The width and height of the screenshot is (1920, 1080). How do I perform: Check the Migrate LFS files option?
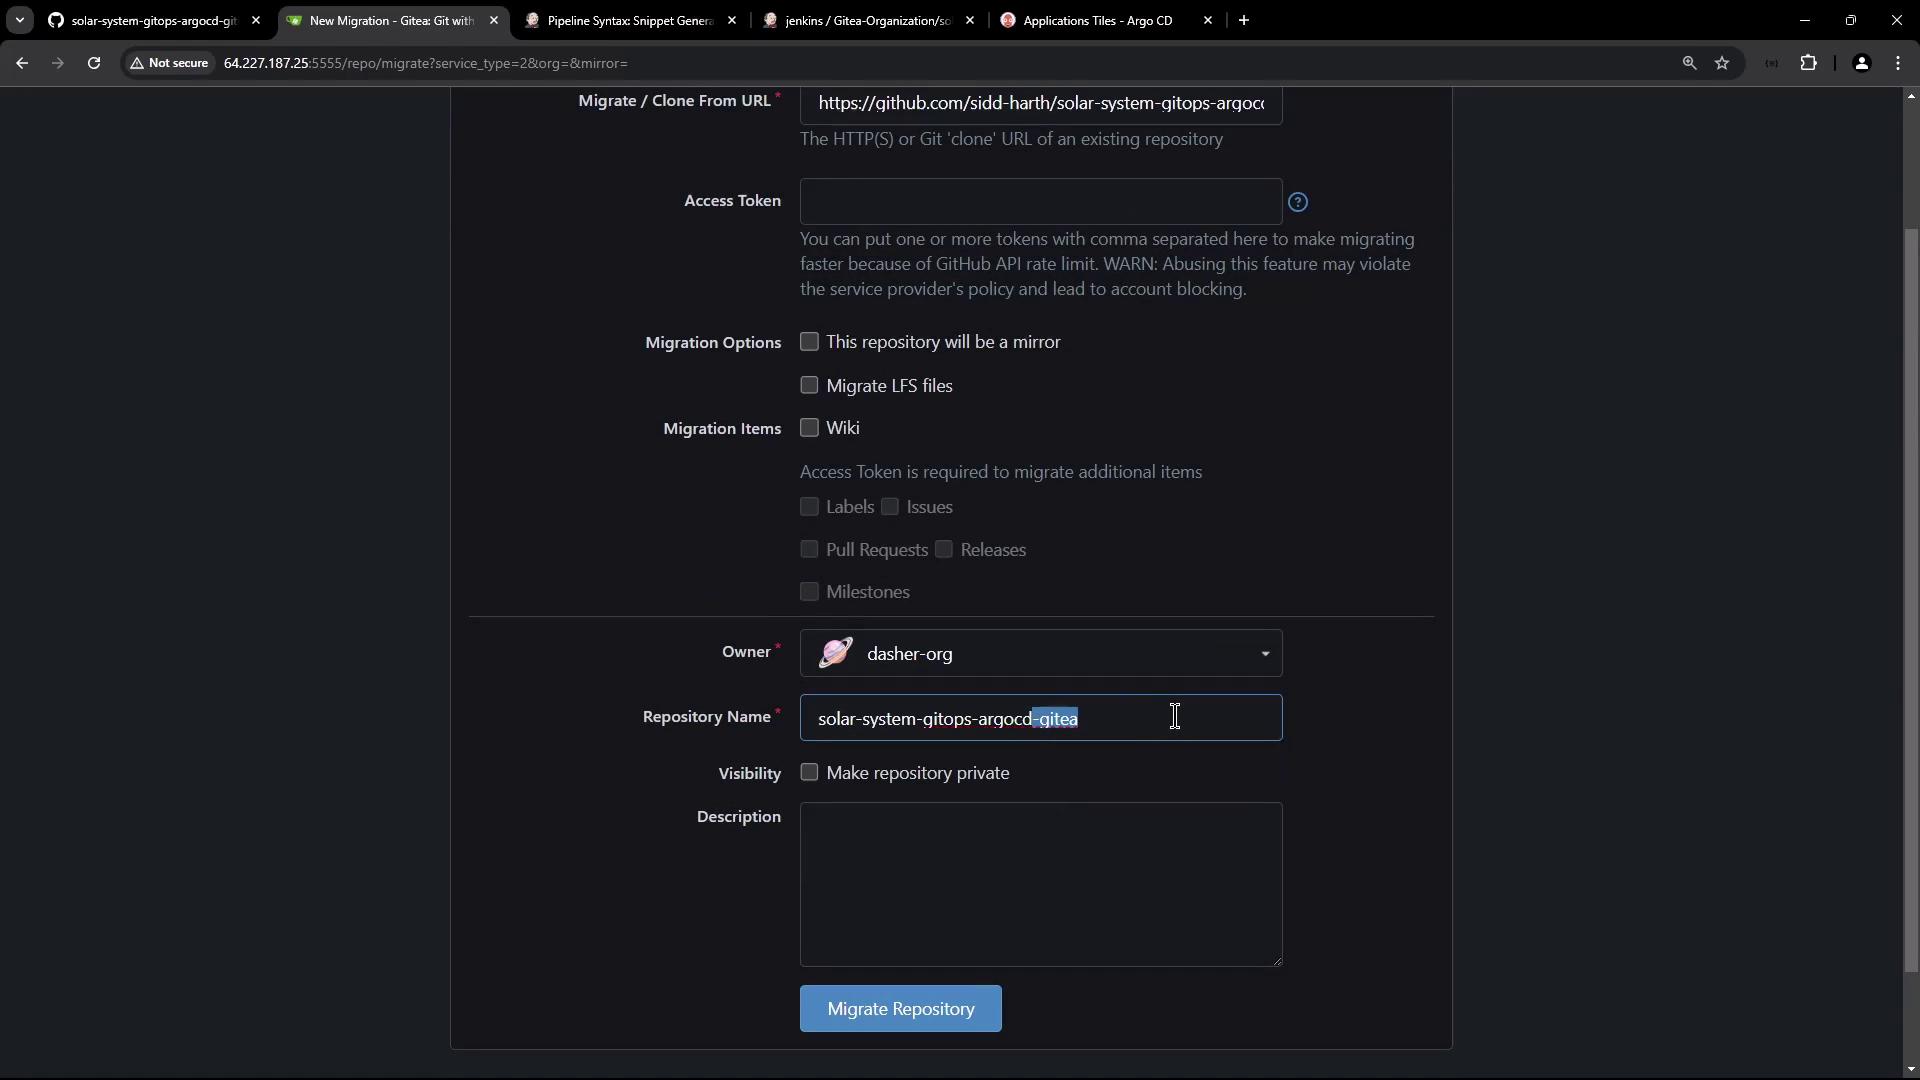[x=809, y=385]
